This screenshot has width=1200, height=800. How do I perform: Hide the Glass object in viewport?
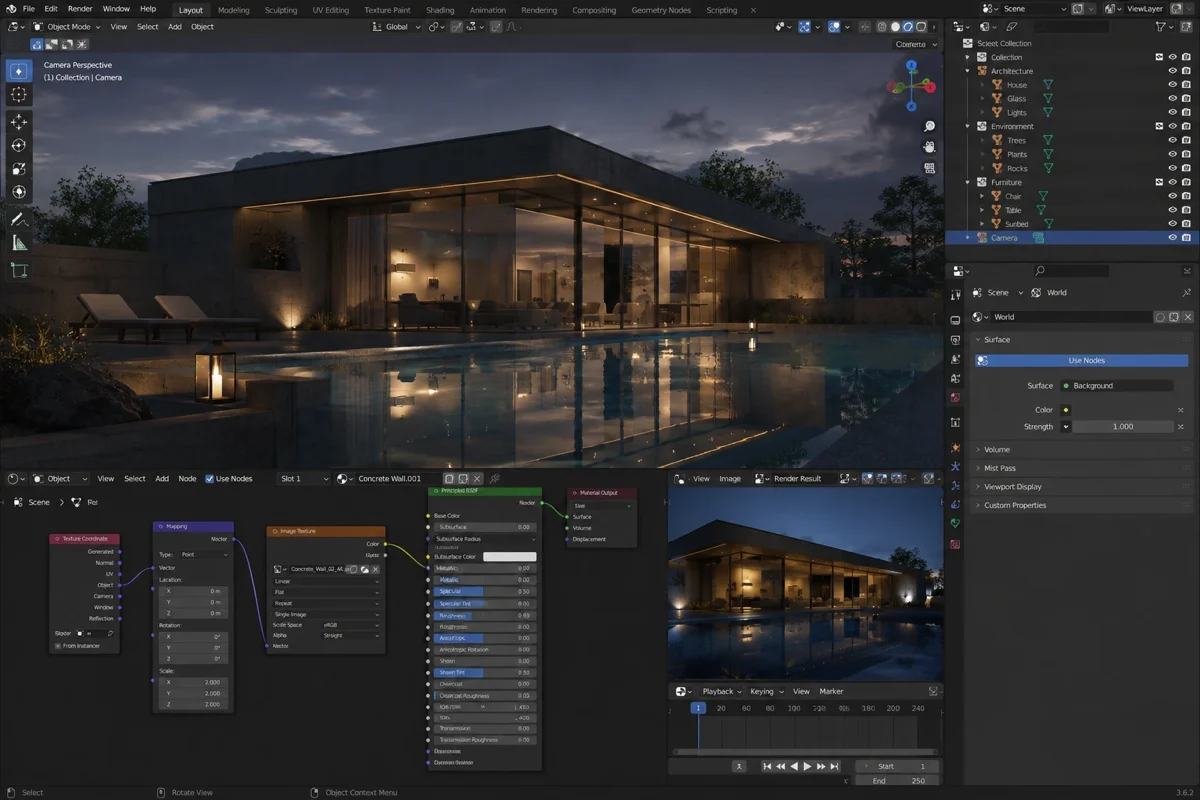(1172, 99)
